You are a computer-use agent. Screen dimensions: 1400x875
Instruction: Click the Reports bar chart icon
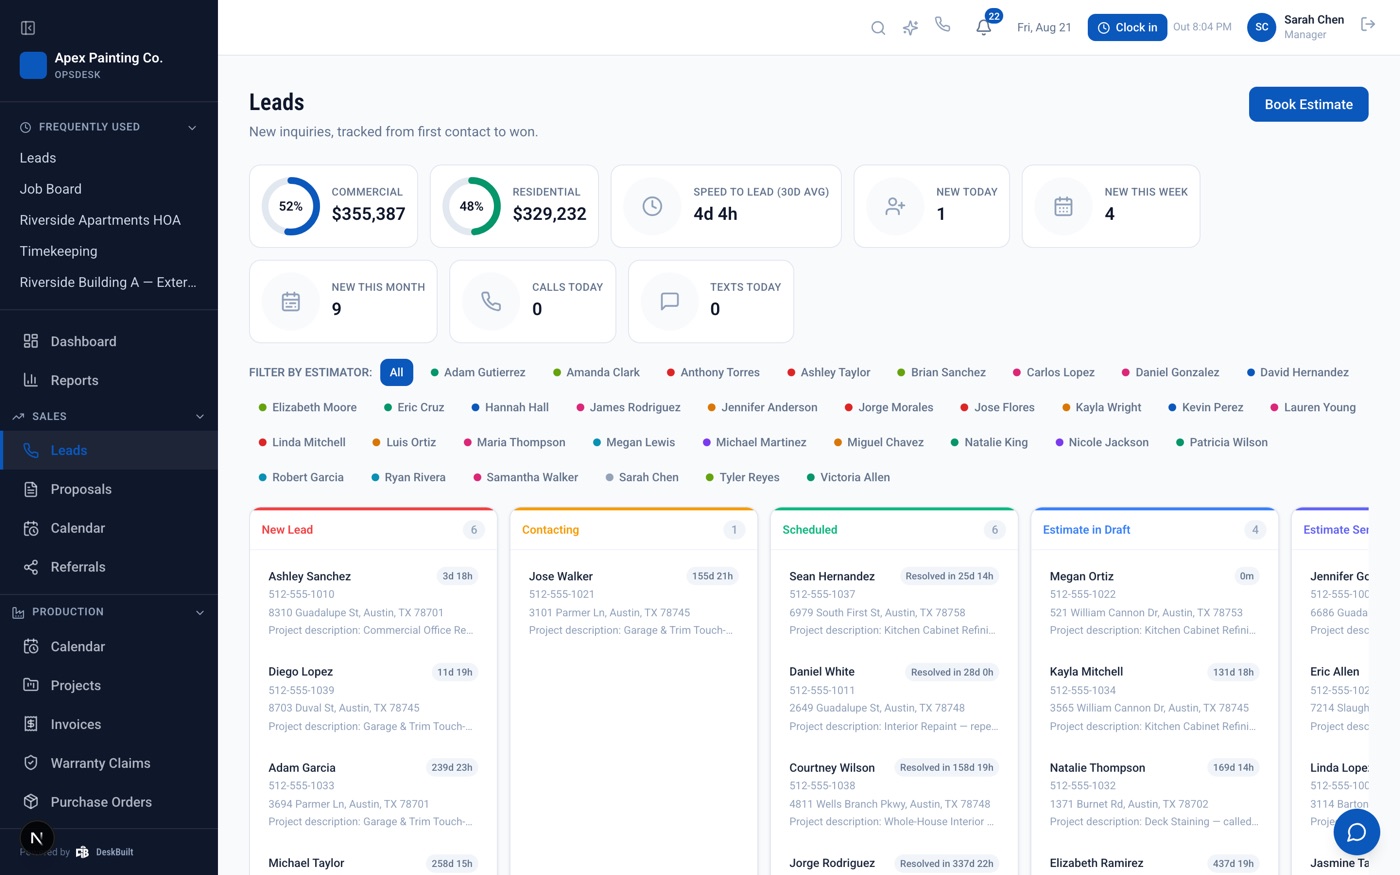(31, 380)
